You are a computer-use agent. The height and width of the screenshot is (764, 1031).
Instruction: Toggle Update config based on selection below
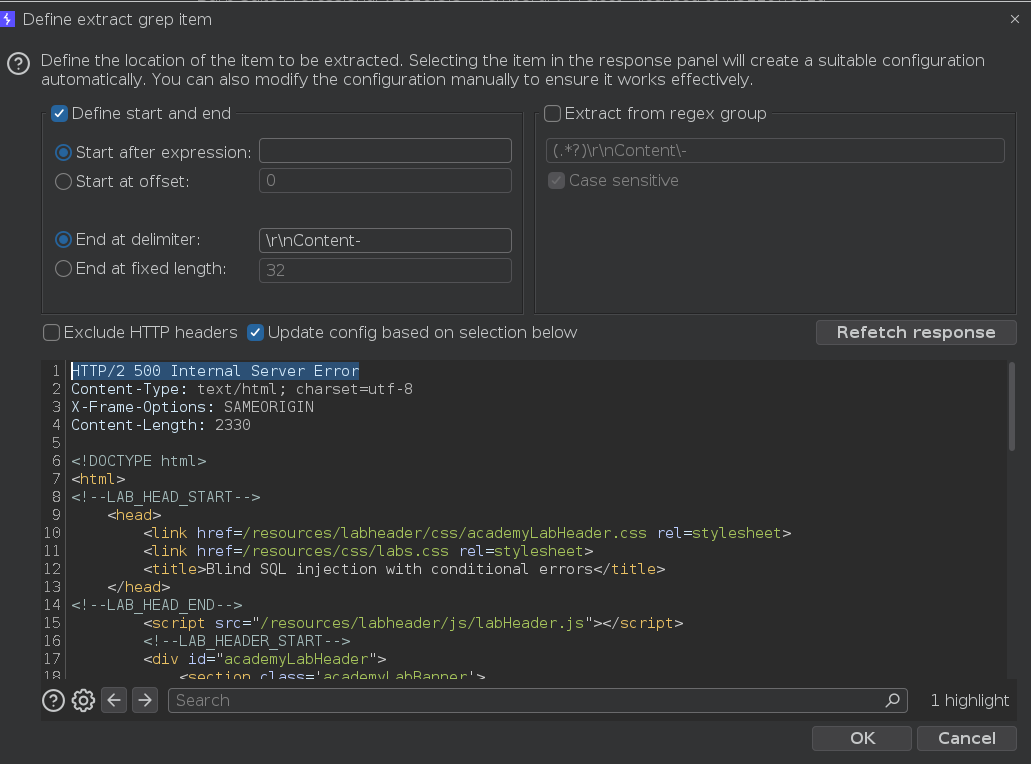coord(255,333)
